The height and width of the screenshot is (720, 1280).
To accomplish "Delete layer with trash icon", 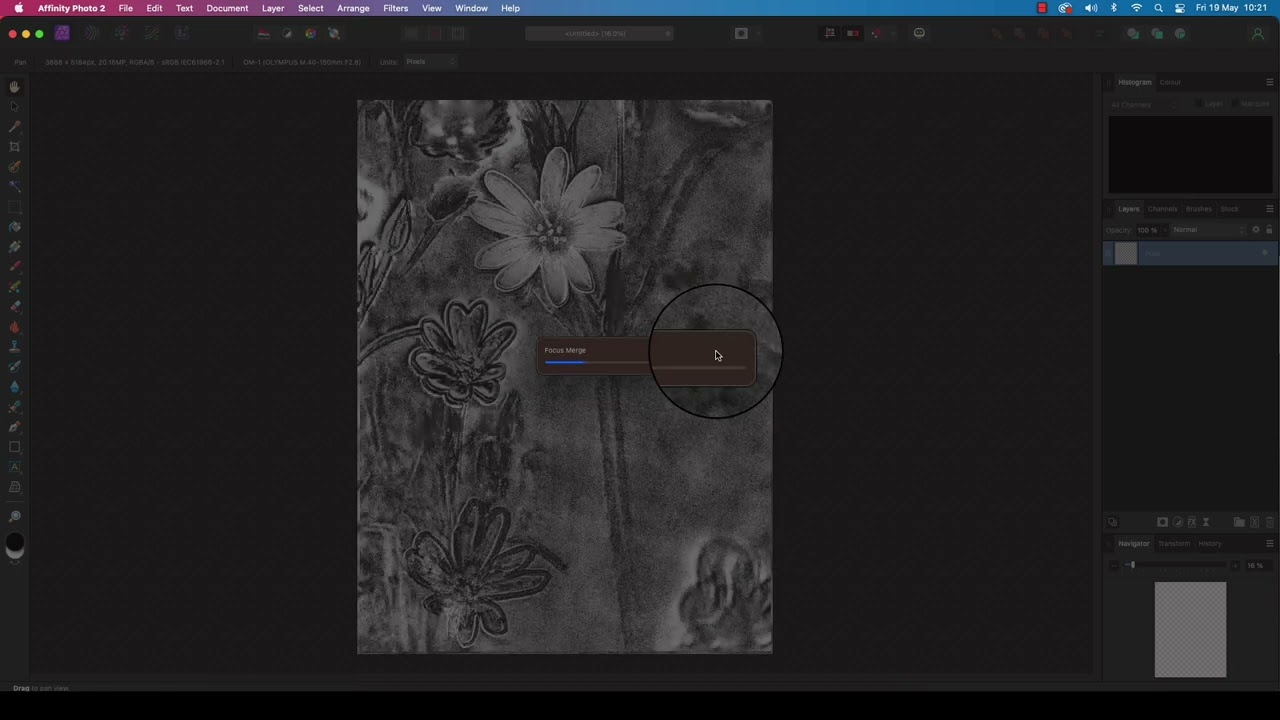I will pyautogui.click(x=1269, y=522).
